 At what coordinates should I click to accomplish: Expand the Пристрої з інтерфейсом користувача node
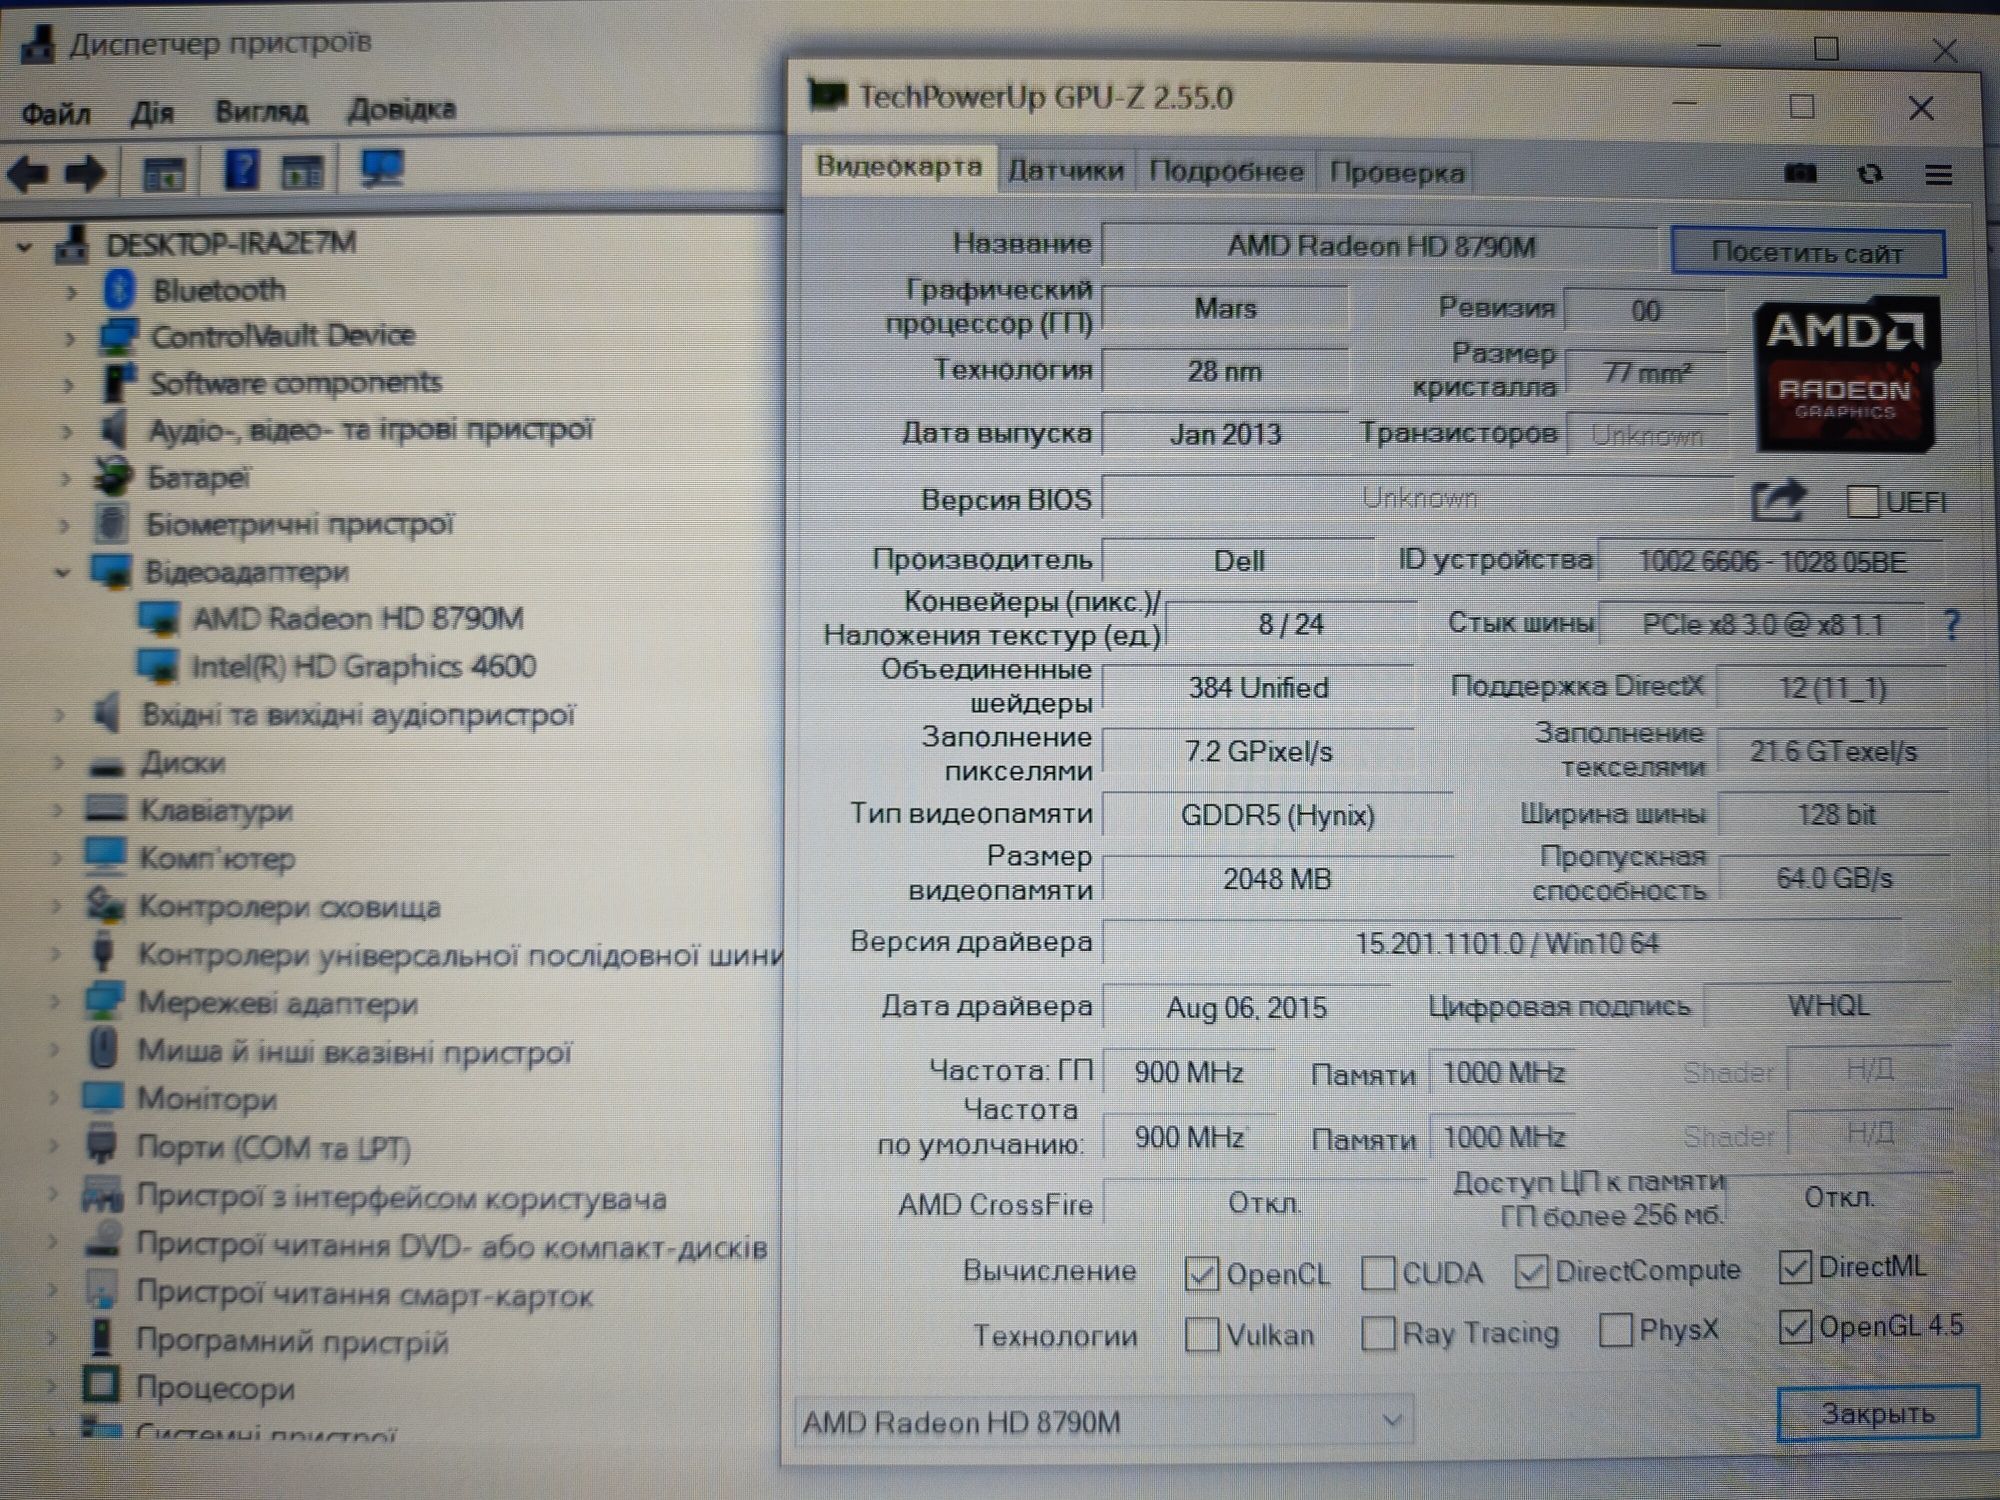point(53,1194)
